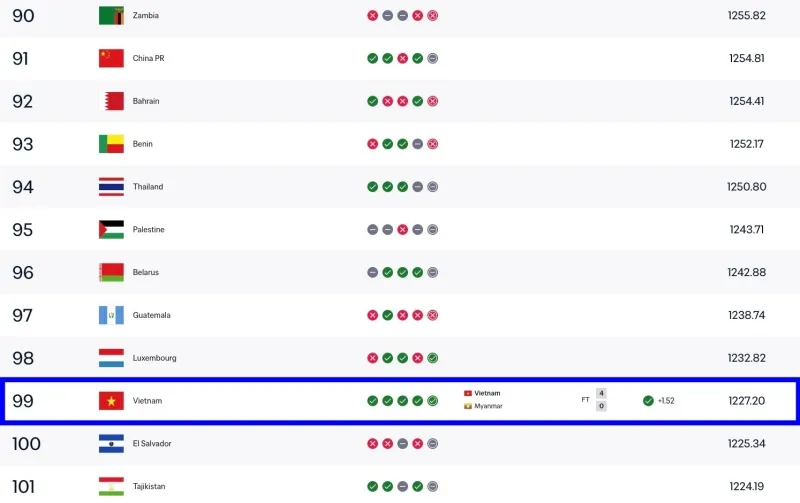Image resolution: width=800 pixels, height=503 pixels.
Task: Click the Thailand points 1250.80
Action: coord(746,187)
